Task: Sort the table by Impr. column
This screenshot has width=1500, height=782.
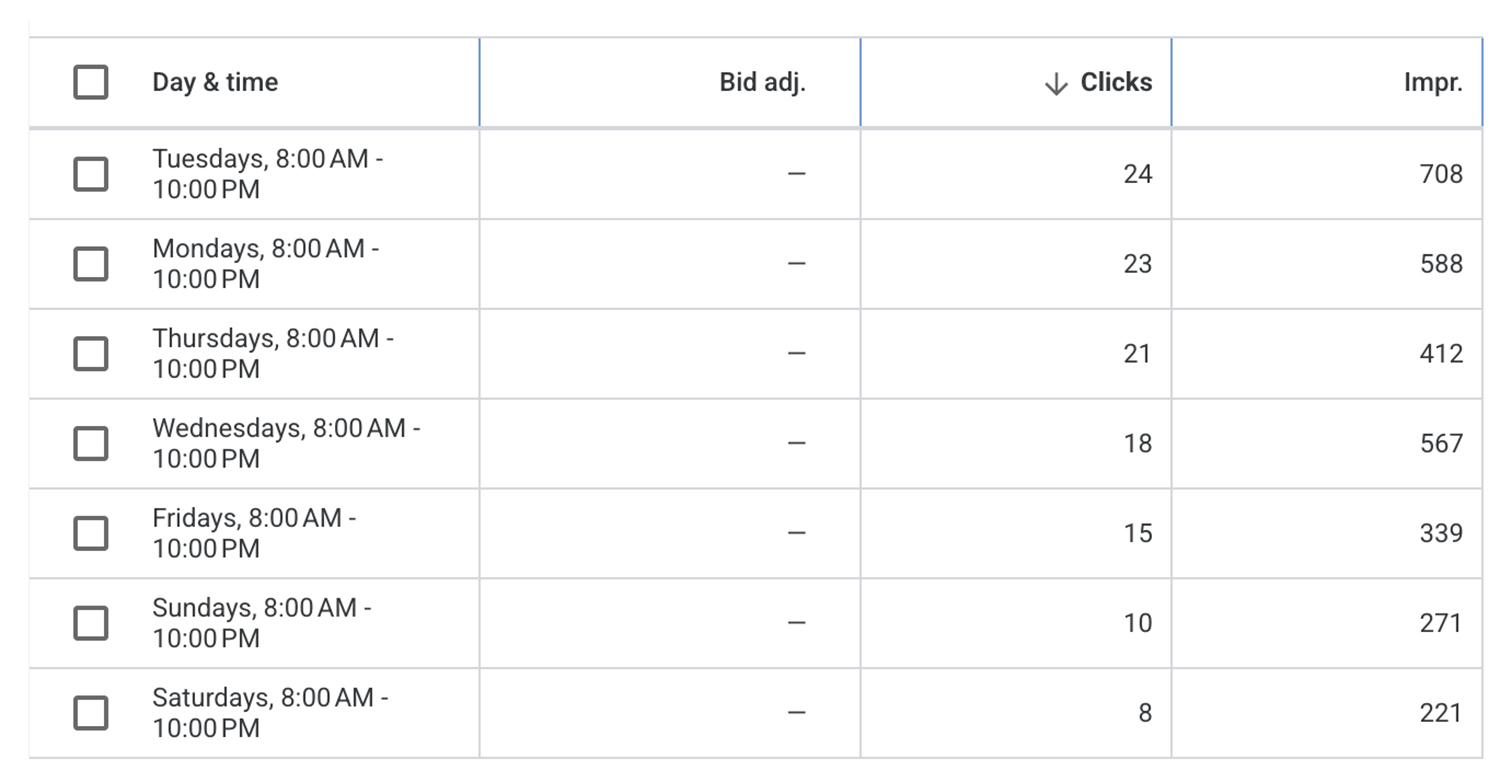Action: pyautogui.click(x=1436, y=83)
